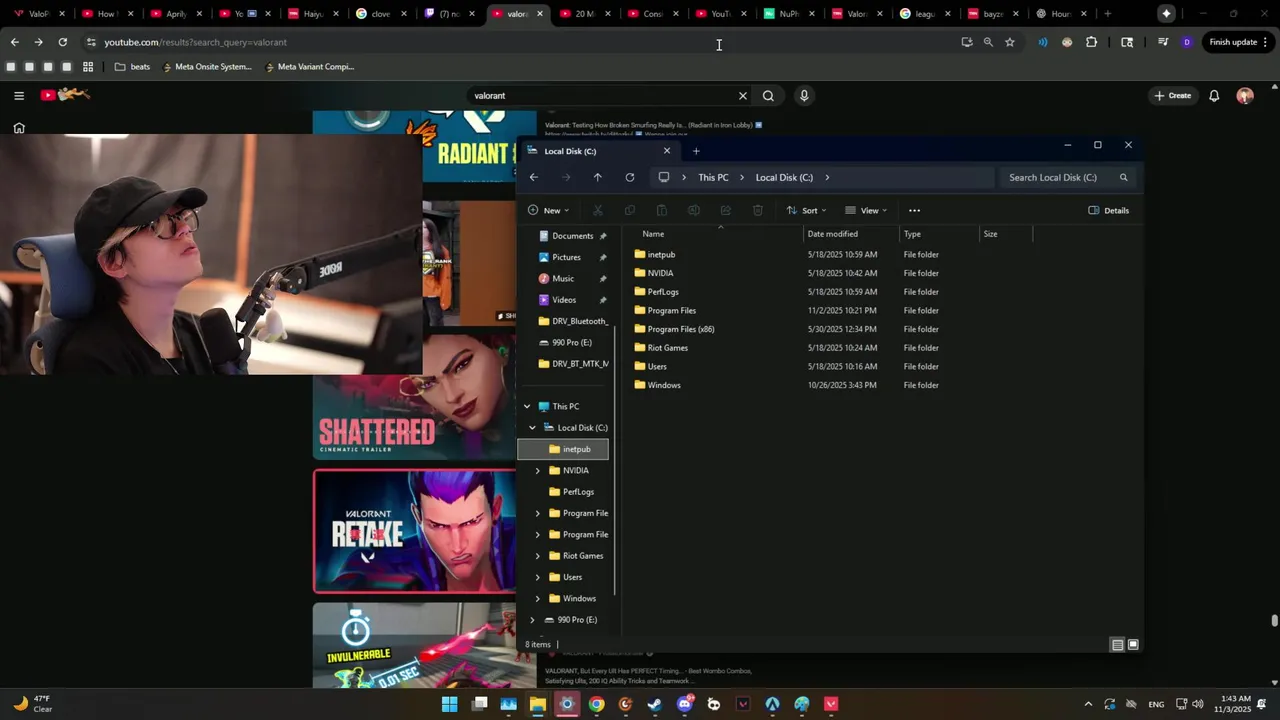Expand 990 Pro (E:) tree node
Screen dimensions: 1280x720
[533, 620]
